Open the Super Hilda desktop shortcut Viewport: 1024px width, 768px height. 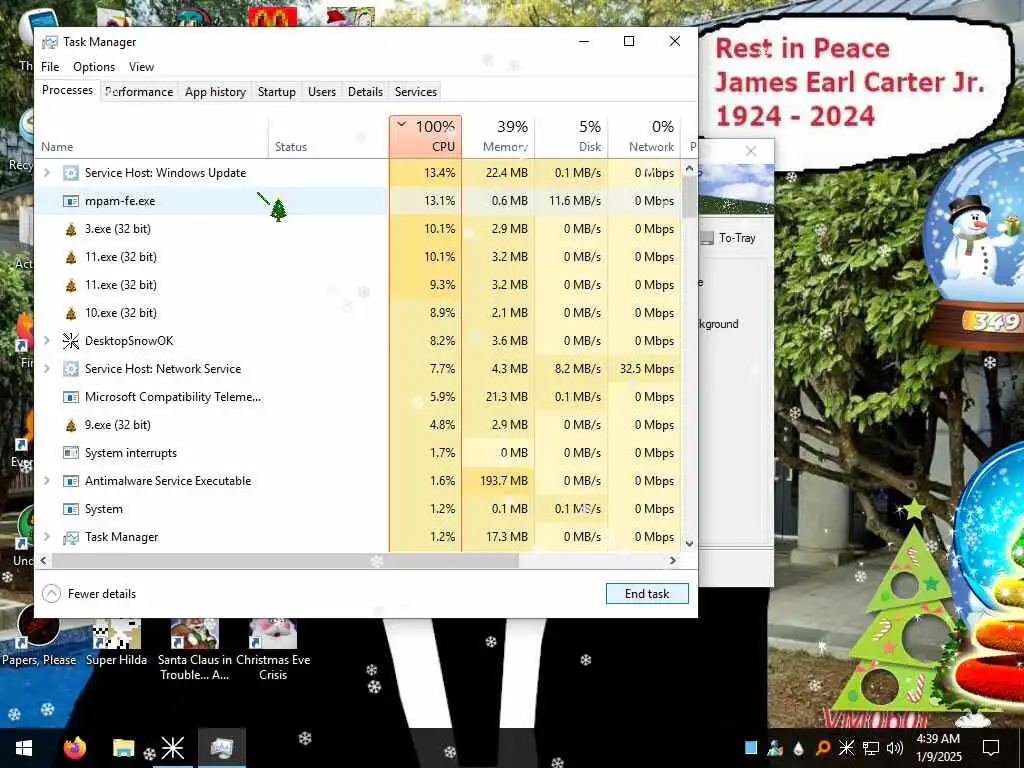coord(116,642)
